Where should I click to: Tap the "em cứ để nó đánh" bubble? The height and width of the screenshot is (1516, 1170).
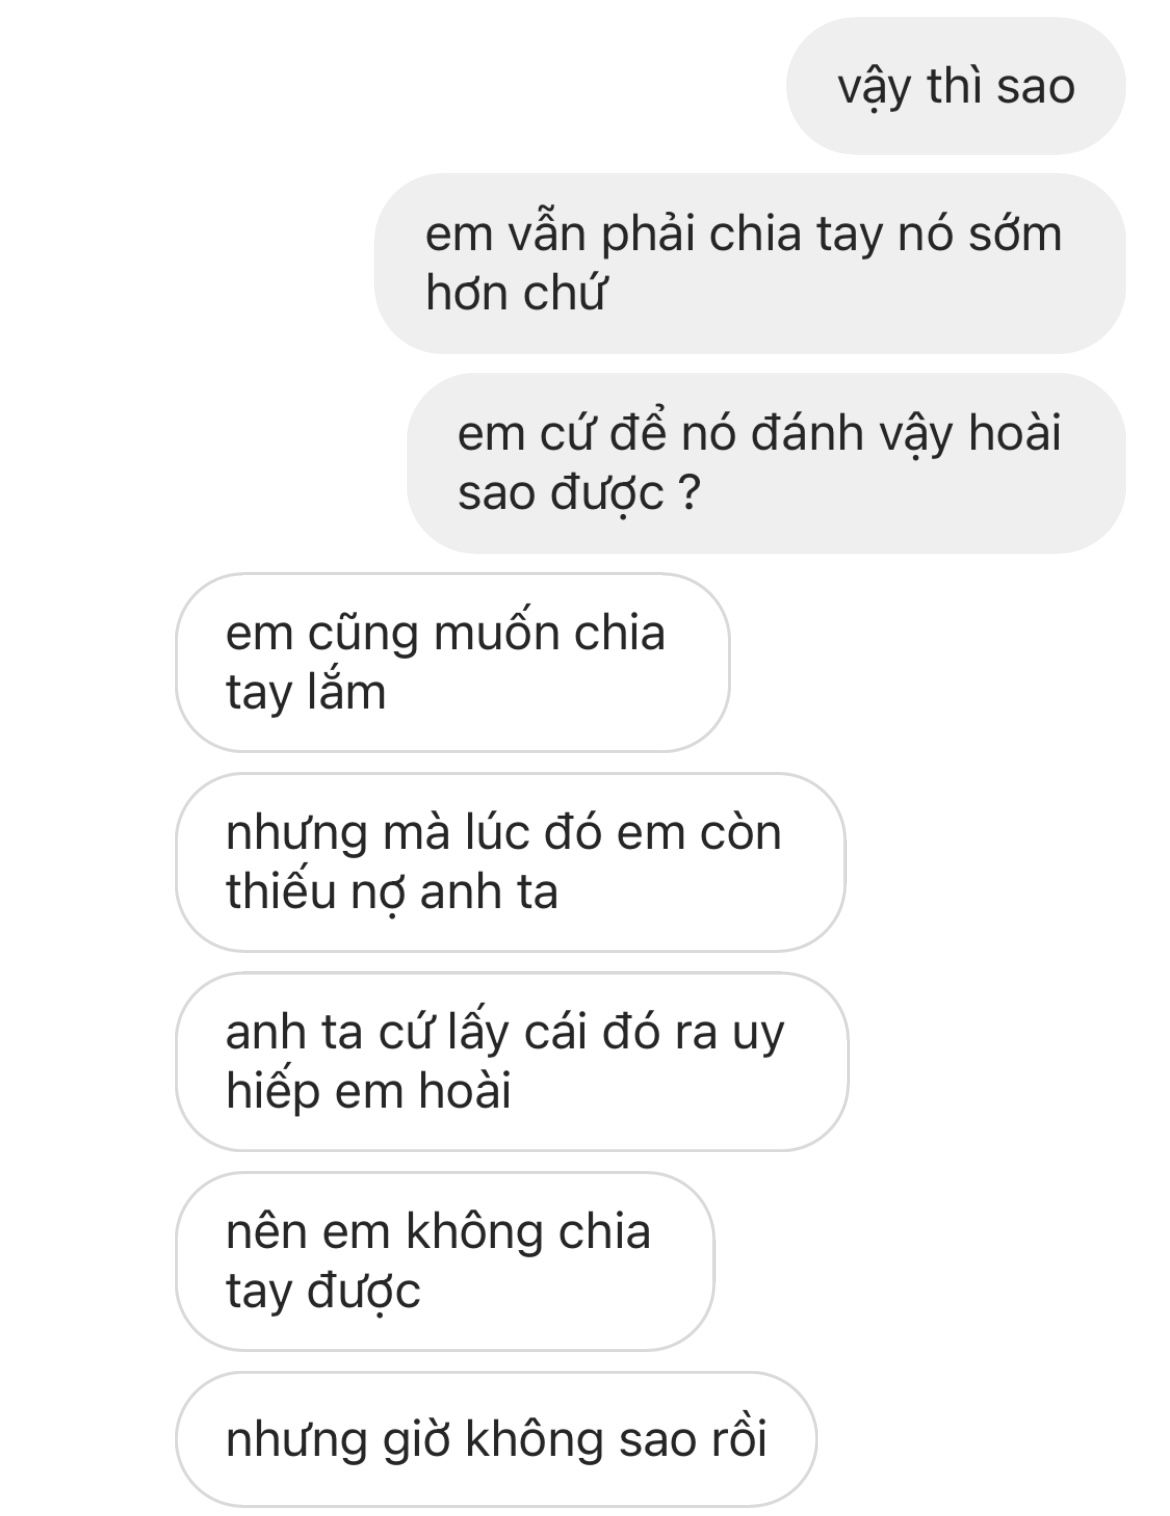pos(766,463)
